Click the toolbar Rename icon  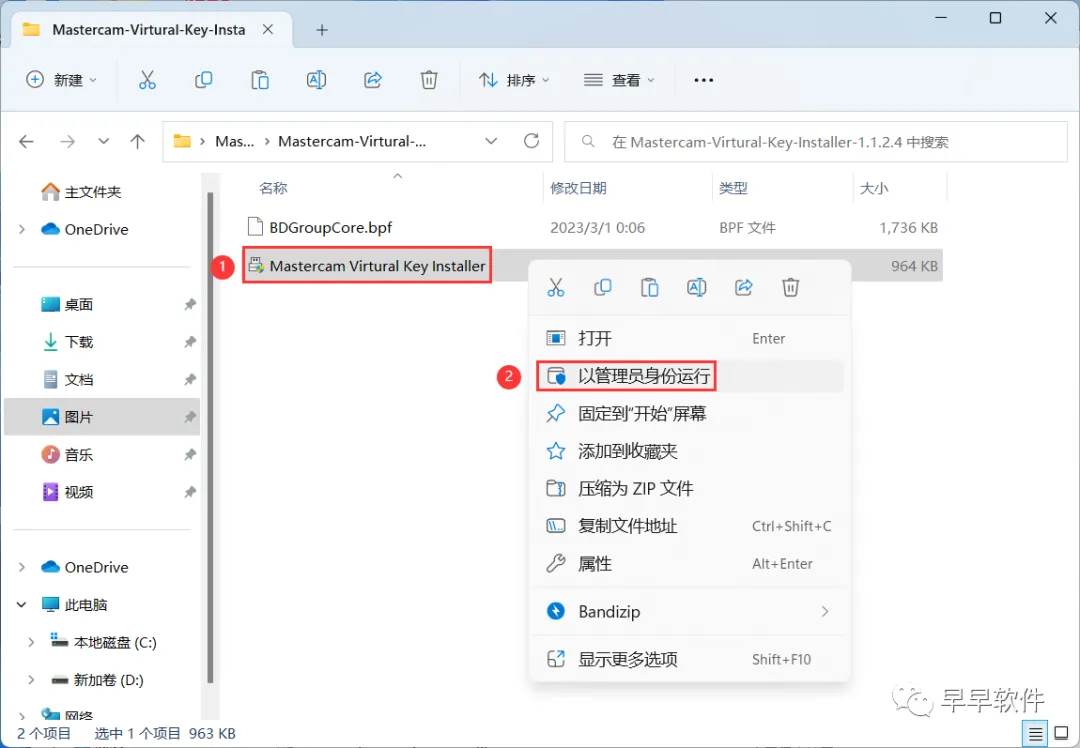[316, 80]
